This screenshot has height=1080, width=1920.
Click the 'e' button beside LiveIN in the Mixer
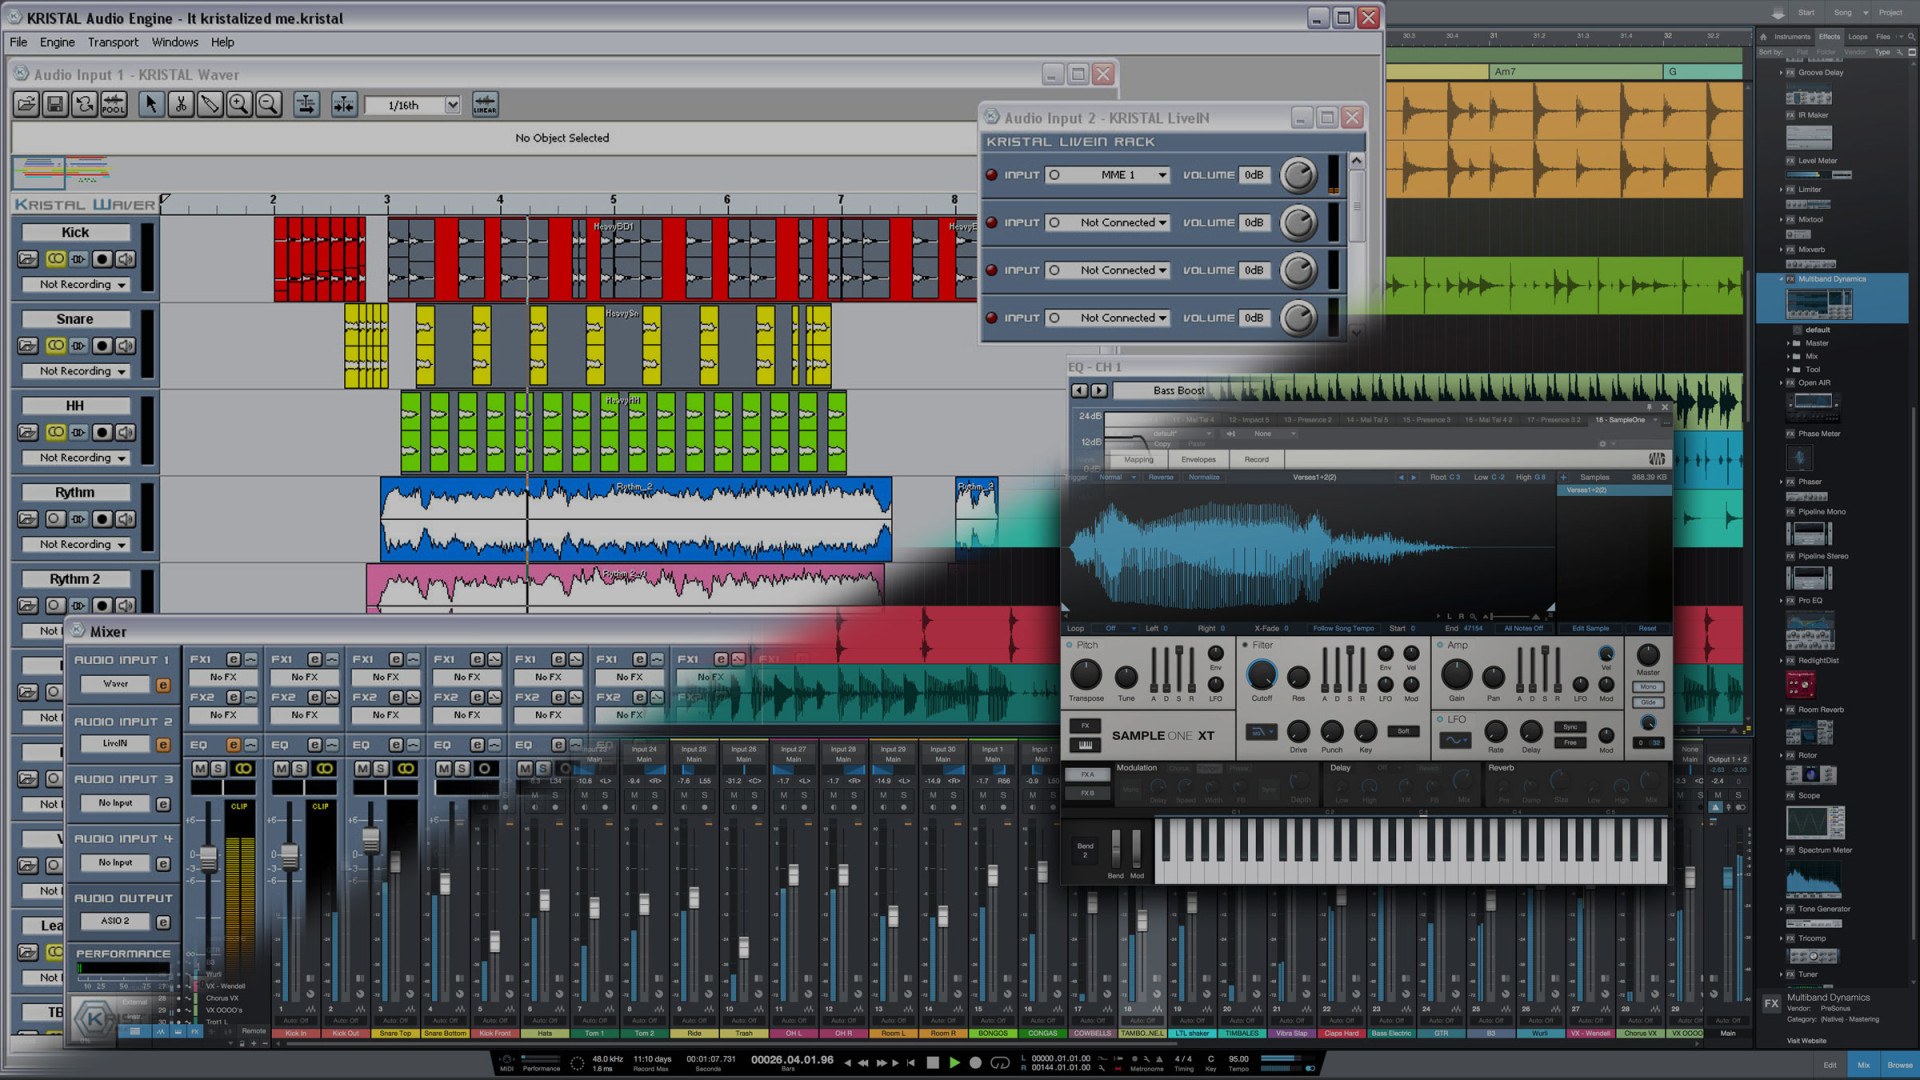(x=163, y=744)
